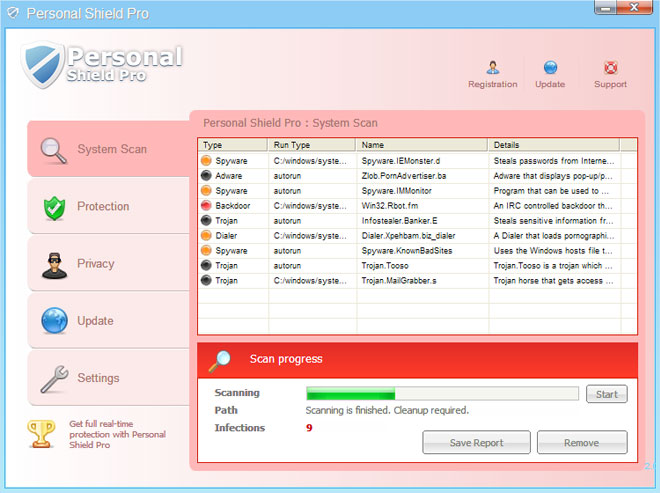The width and height of the screenshot is (660, 493).
Task: Click red icon beside Backdoor Win32.Rbot.fm
Action: pyautogui.click(x=206, y=205)
